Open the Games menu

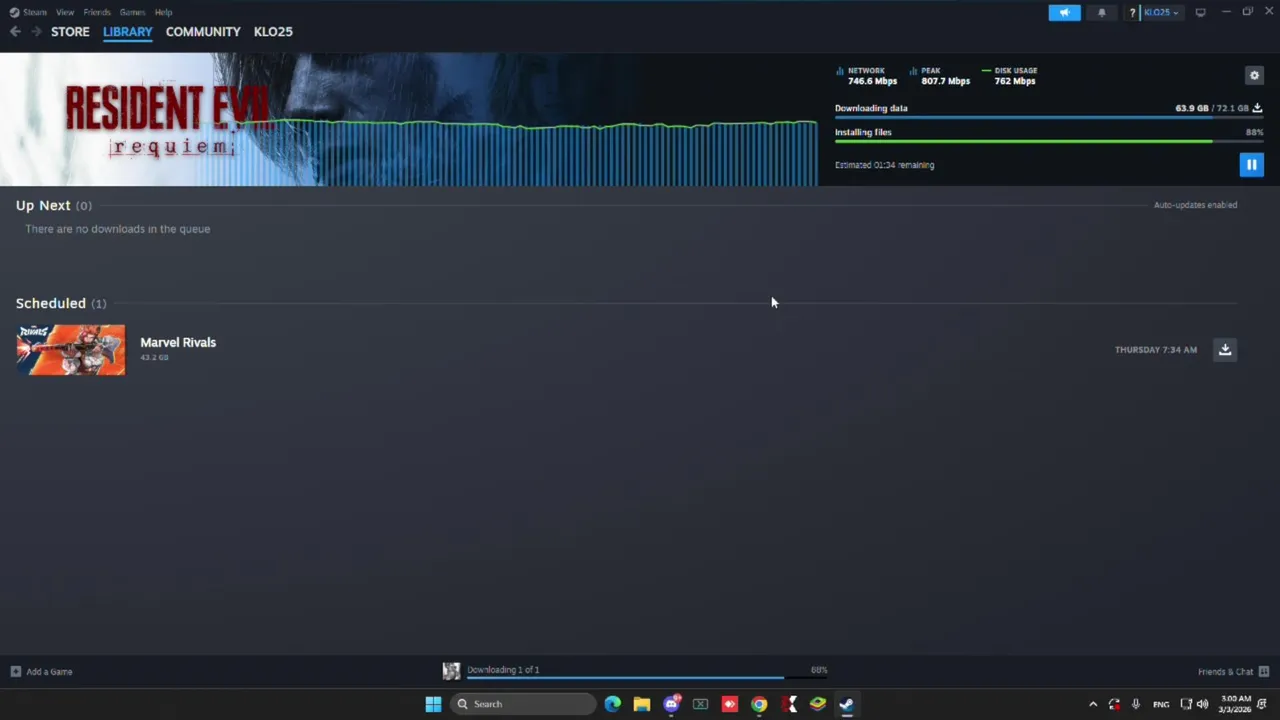point(132,12)
